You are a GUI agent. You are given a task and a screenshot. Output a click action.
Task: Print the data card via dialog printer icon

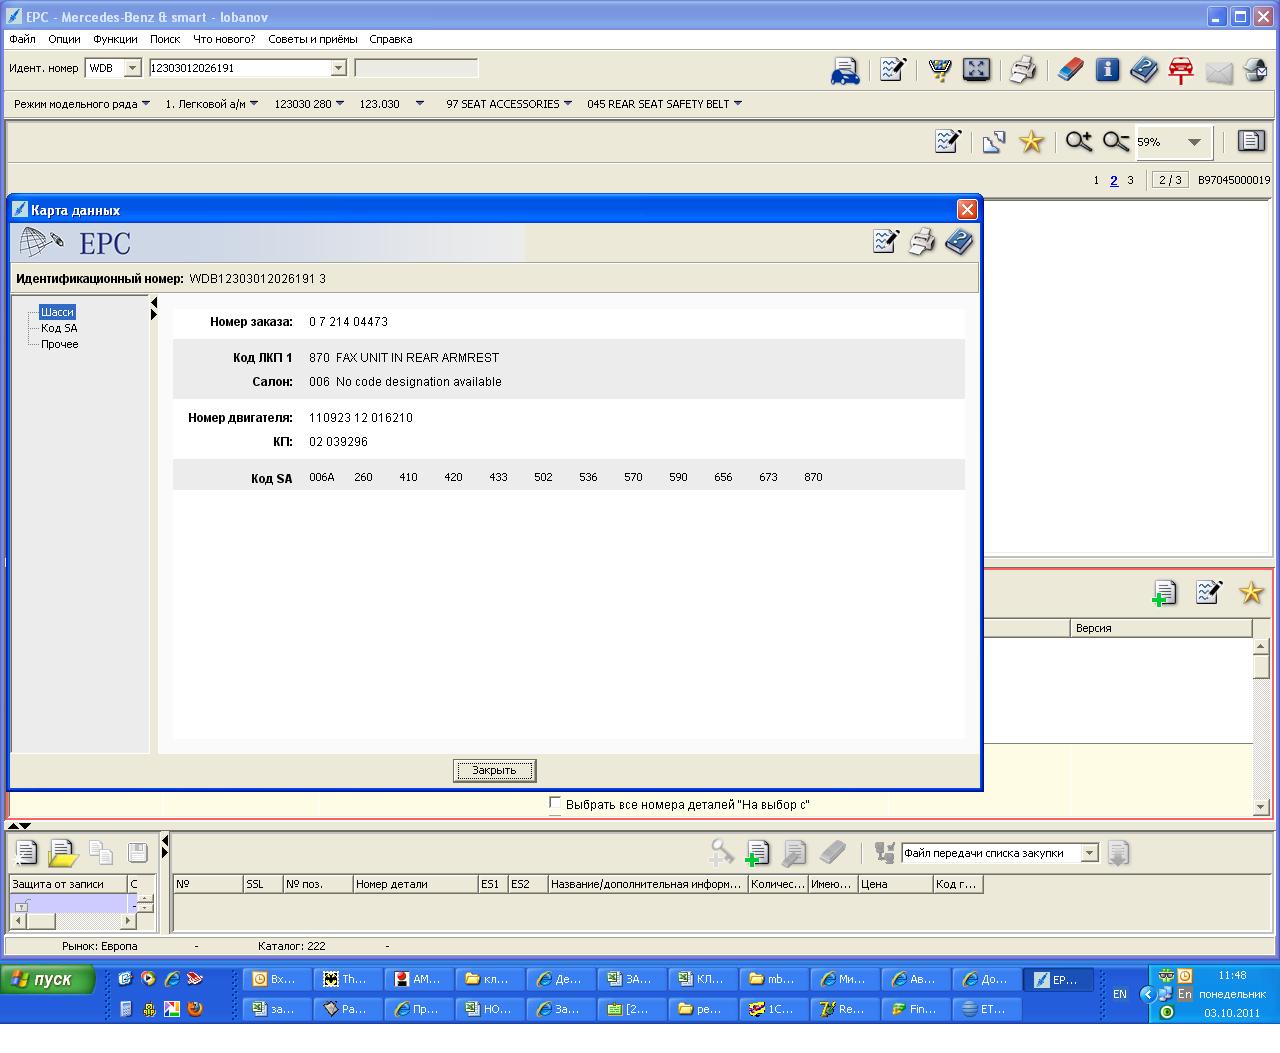point(921,242)
